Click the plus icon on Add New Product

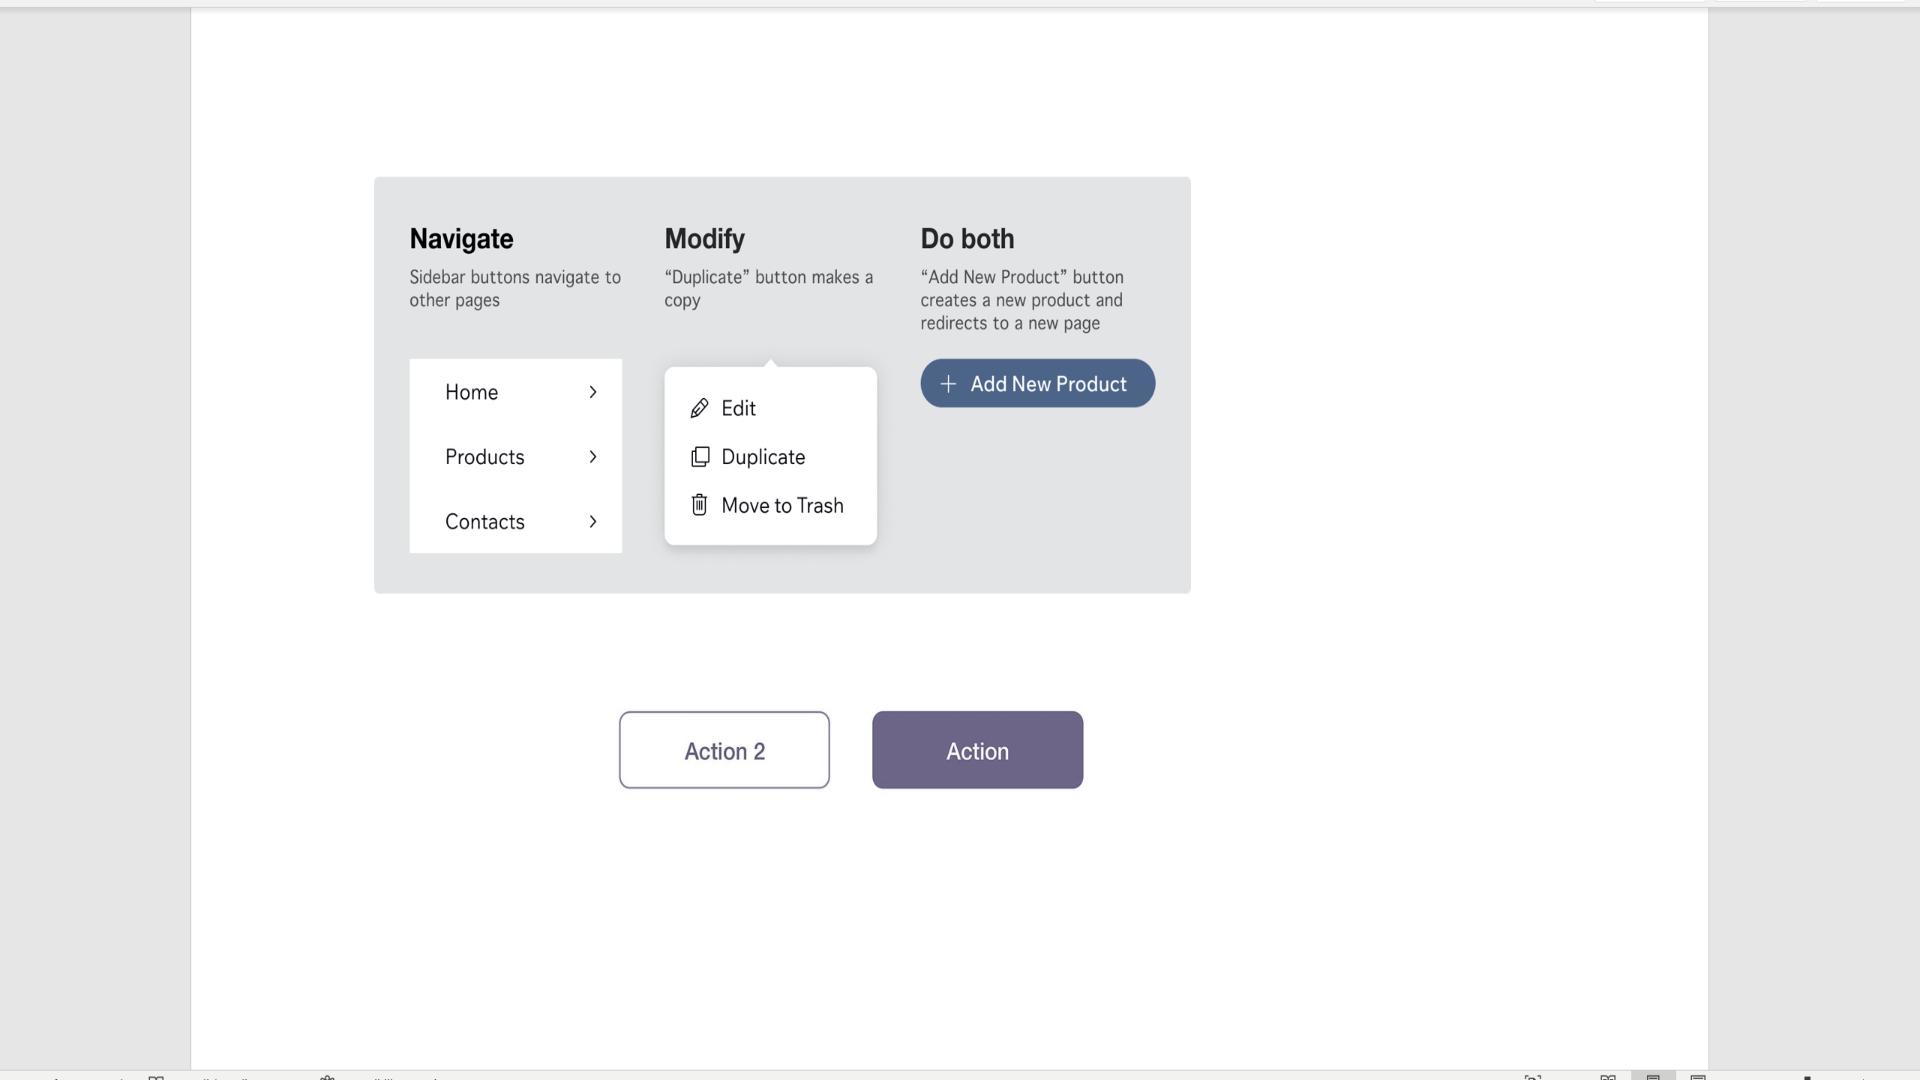click(947, 382)
